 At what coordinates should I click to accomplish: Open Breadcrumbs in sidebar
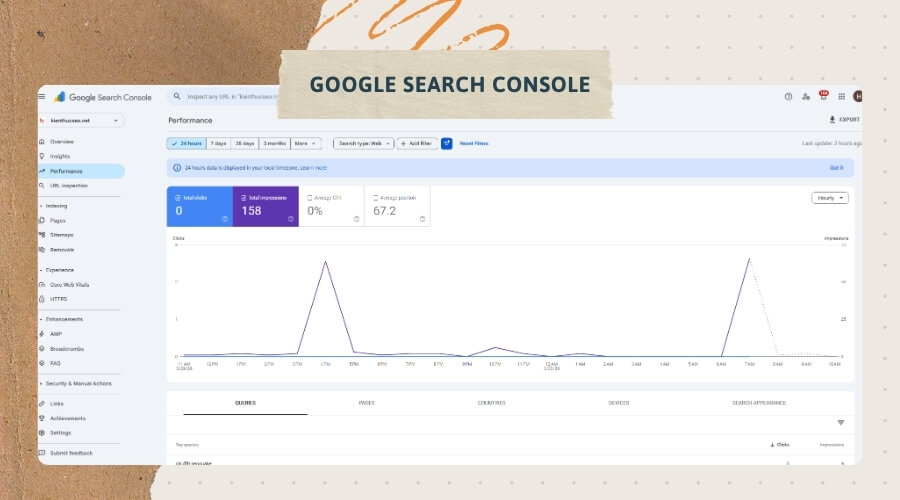[67, 348]
